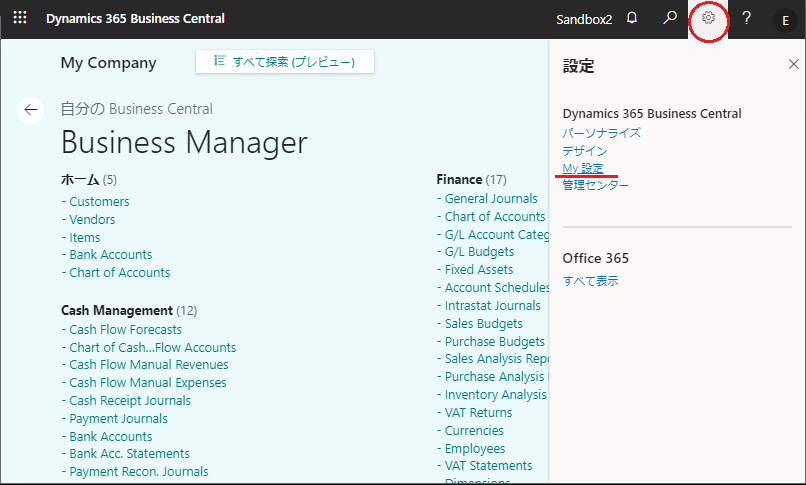This screenshot has height=485, width=806.
Task: Click the すべて表示 link under Office 365
Action: (591, 281)
